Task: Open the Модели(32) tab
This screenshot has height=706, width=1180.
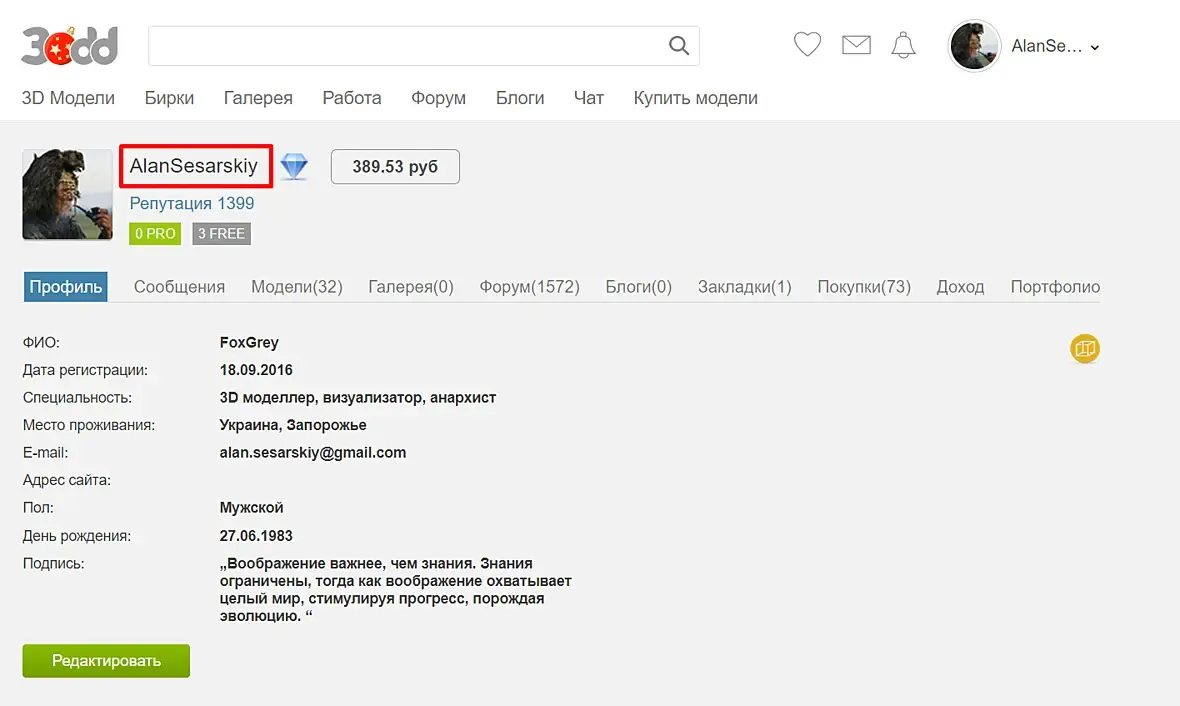Action: pyautogui.click(x=297, y=287)
